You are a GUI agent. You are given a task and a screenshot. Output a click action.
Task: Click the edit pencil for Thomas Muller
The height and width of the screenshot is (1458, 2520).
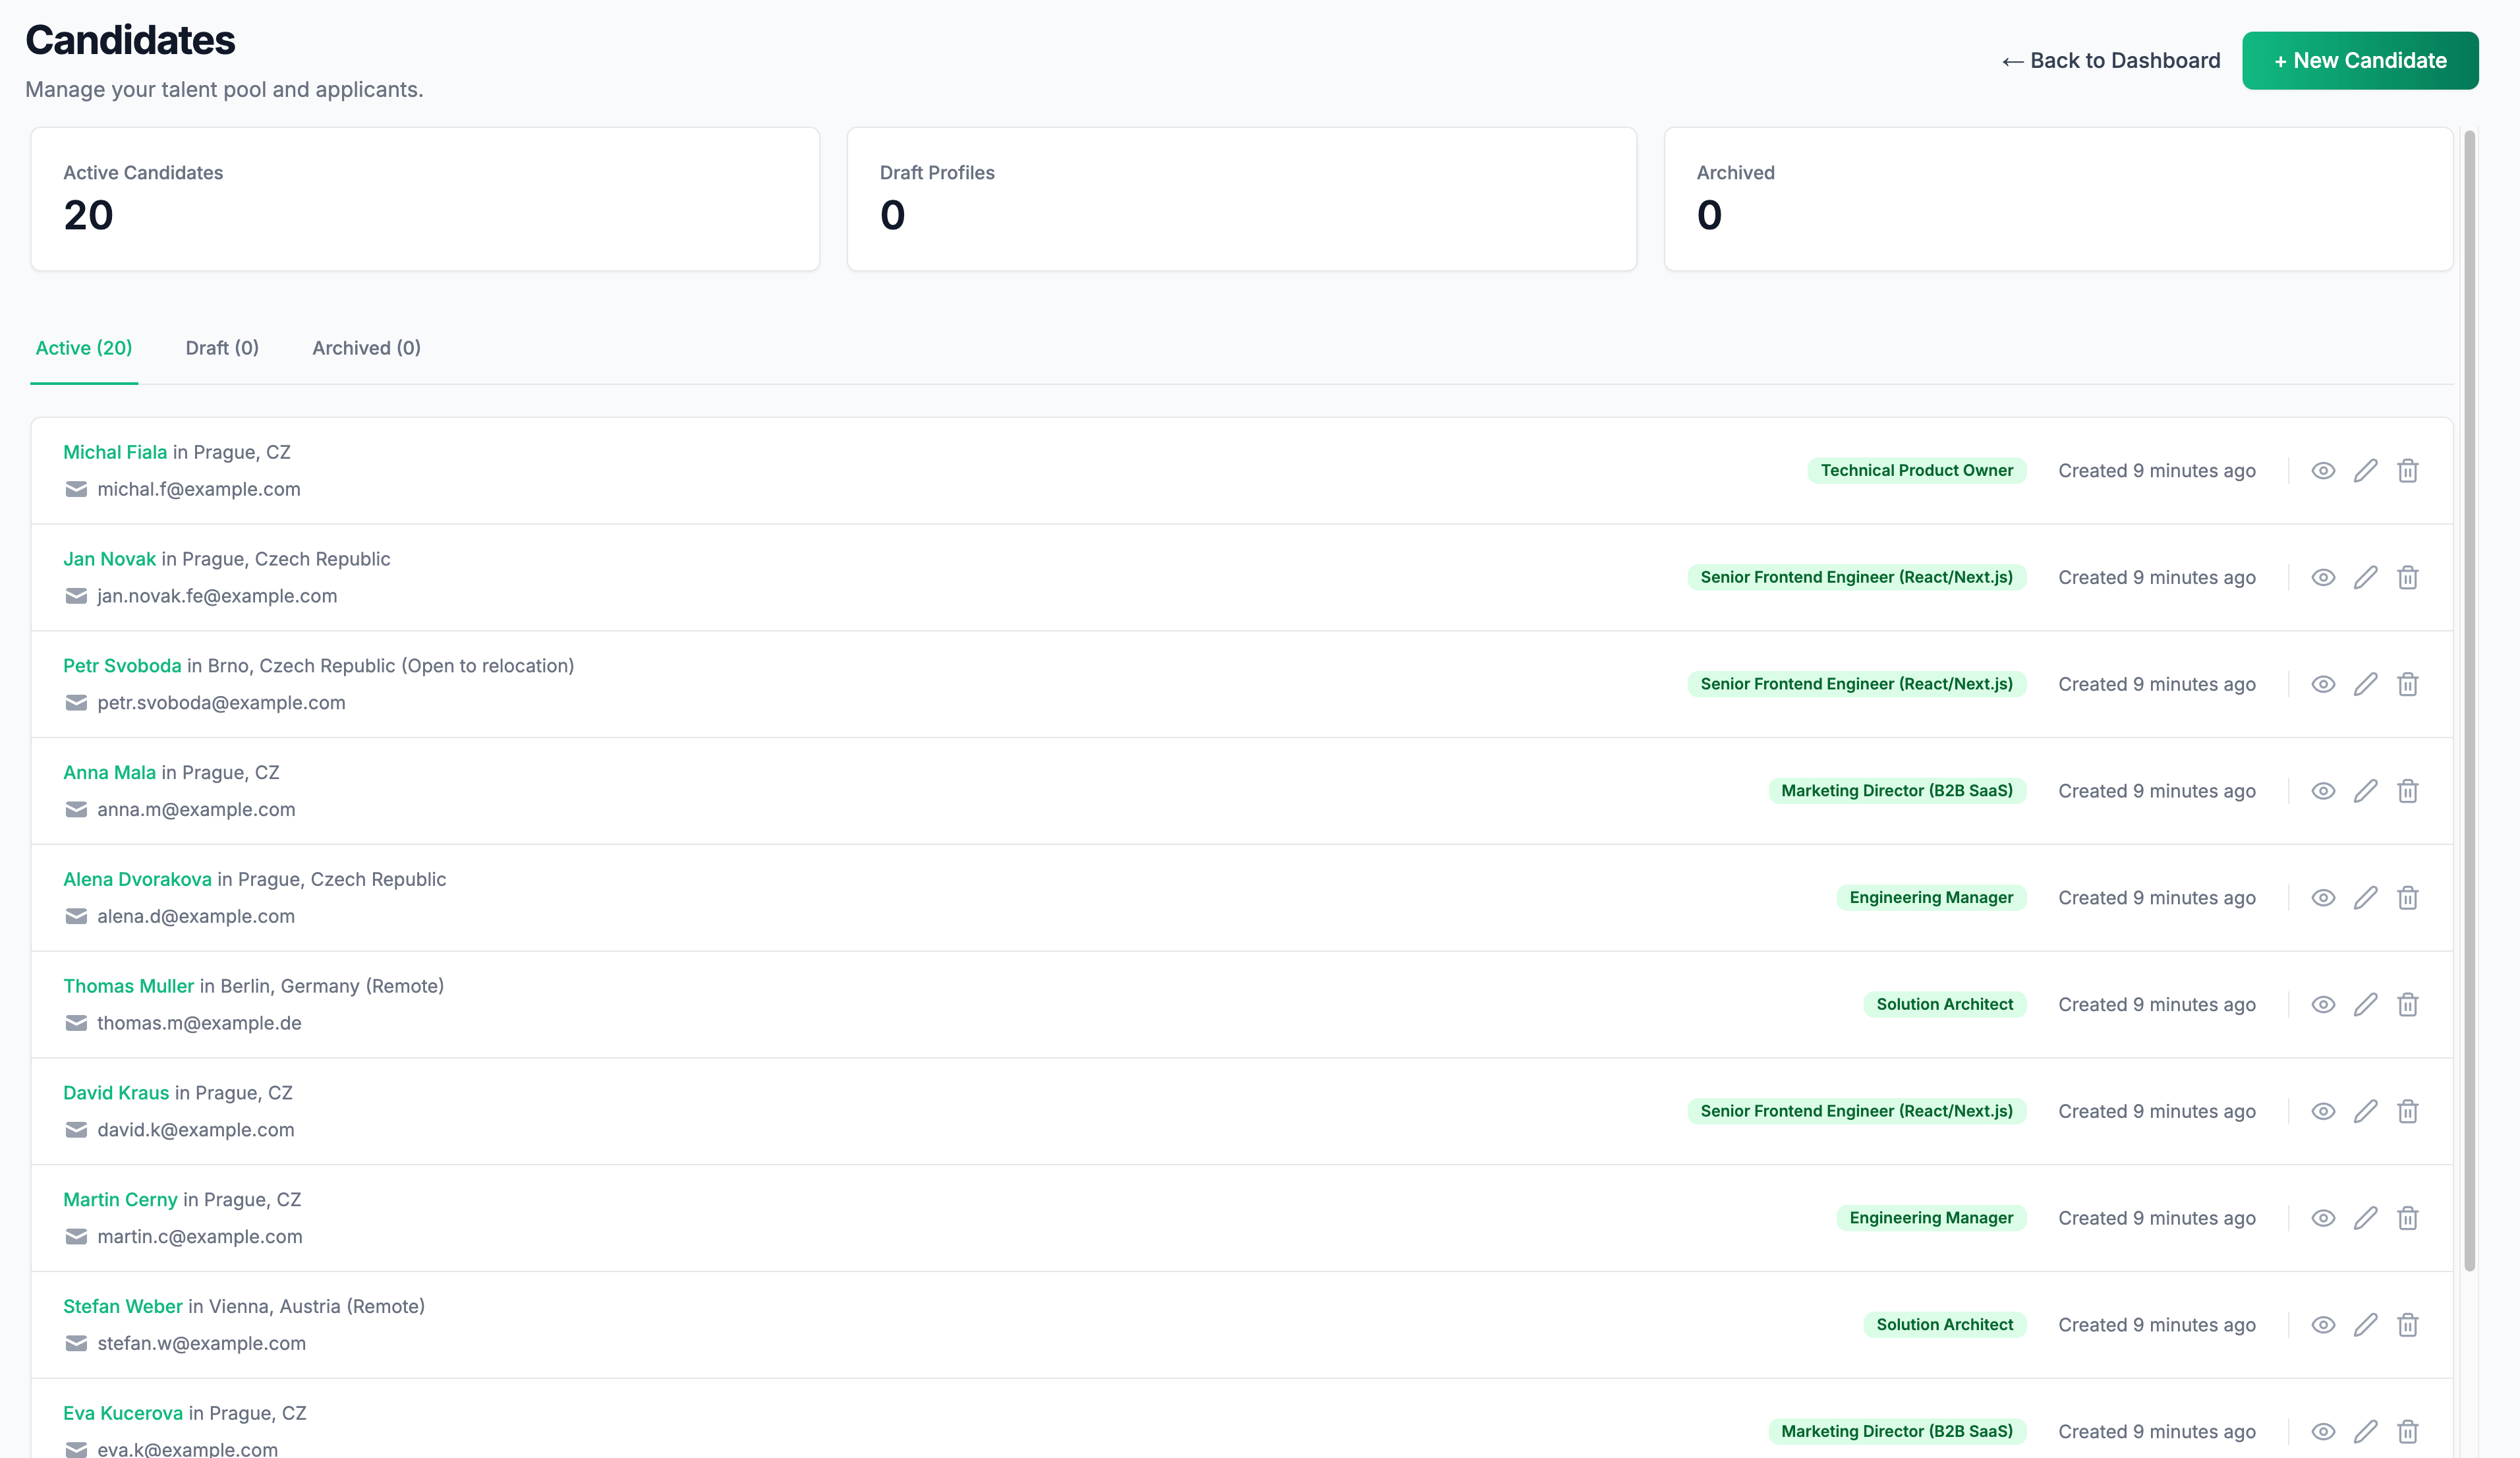2365,1004
